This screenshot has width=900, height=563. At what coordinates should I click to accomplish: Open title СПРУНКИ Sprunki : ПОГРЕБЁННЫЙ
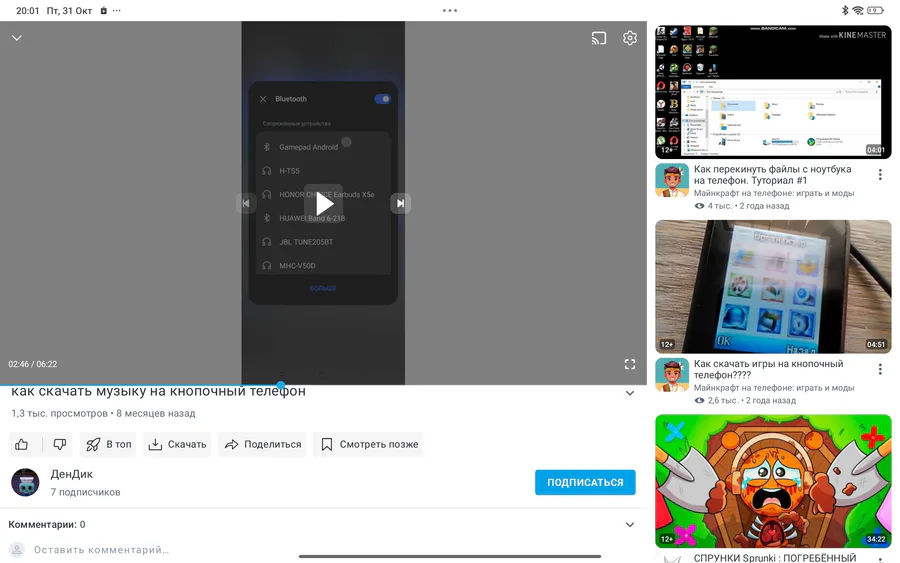(x=775, y=558)
